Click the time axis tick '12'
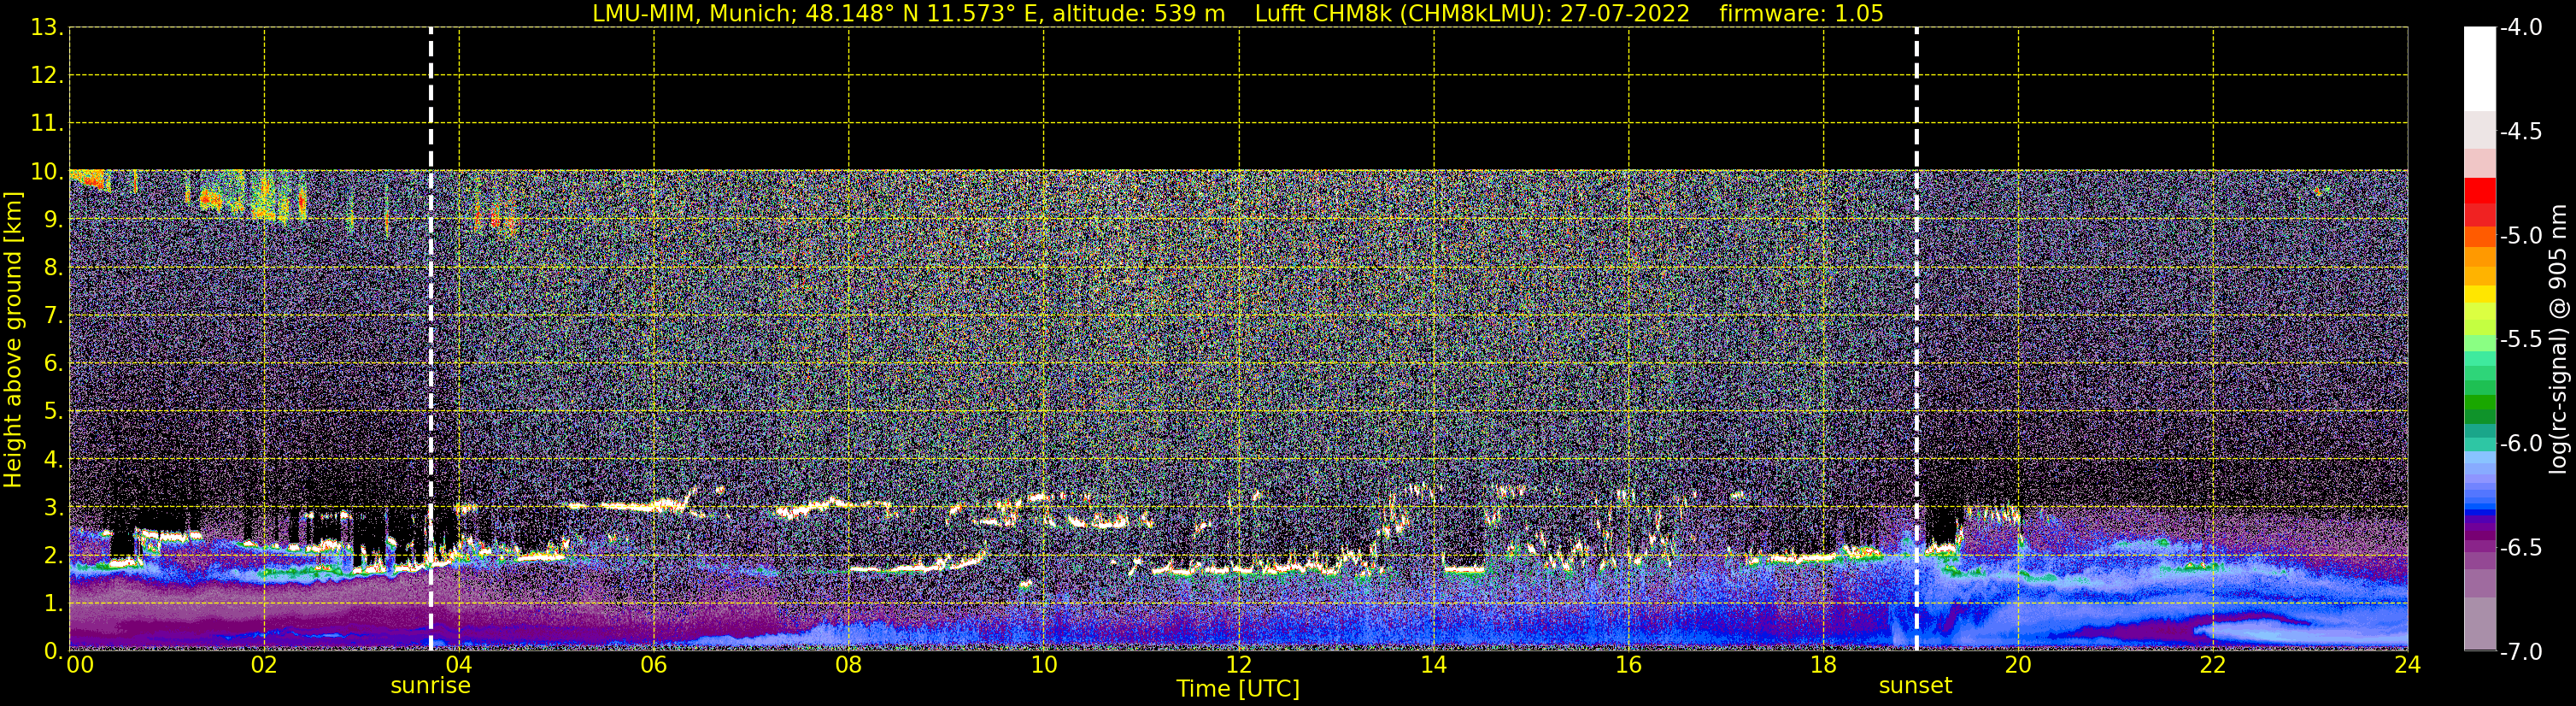 click(1239, 665)
